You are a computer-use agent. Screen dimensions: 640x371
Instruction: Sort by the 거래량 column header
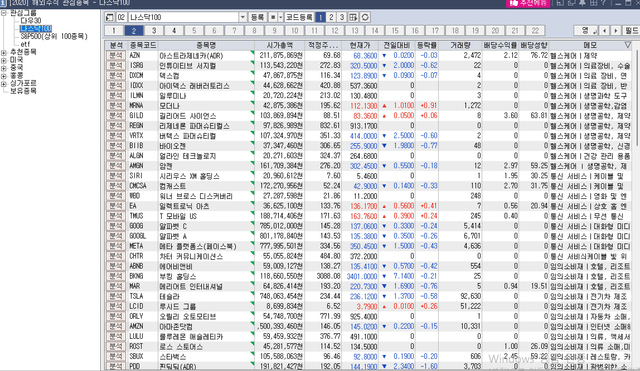tap(460, 45)
